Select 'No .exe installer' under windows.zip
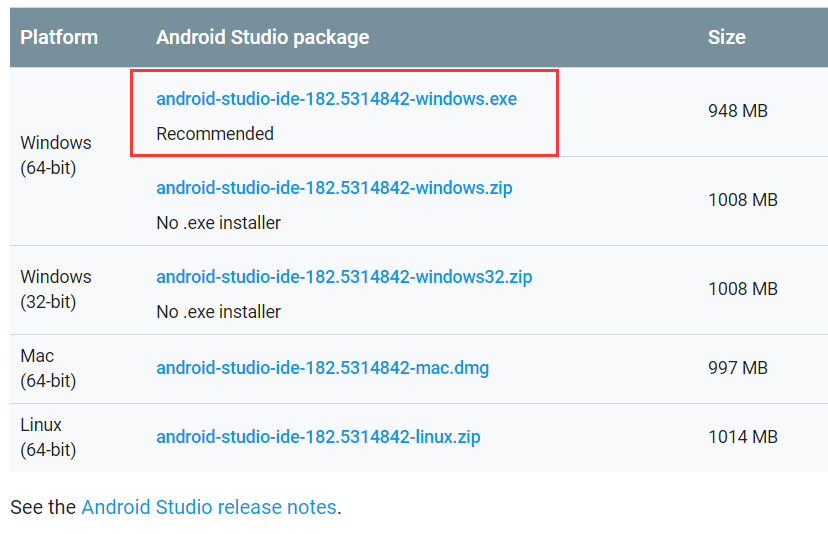The image size is (828, 534). tap(219, 223)
